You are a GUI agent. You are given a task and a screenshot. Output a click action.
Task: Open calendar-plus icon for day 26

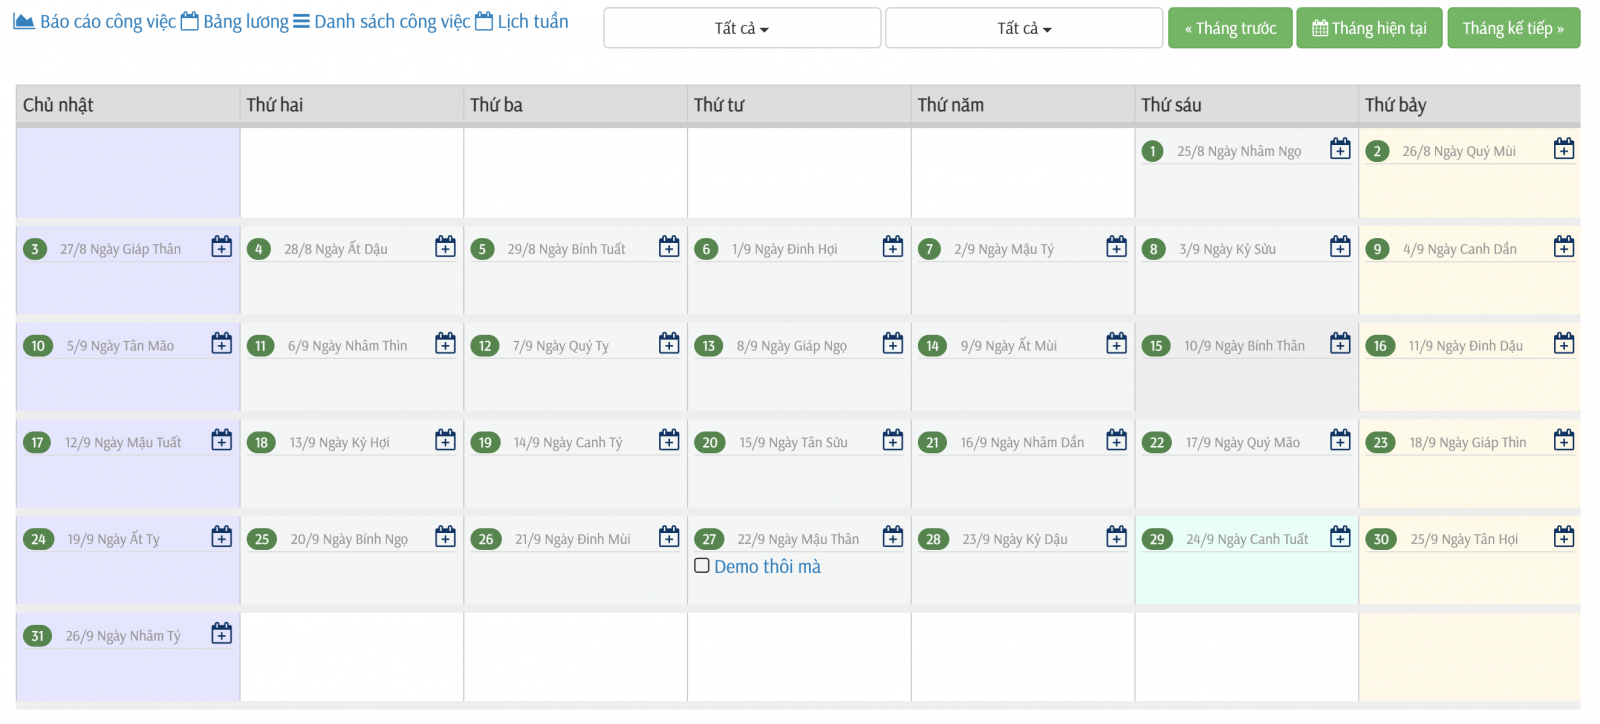(670, 537)
